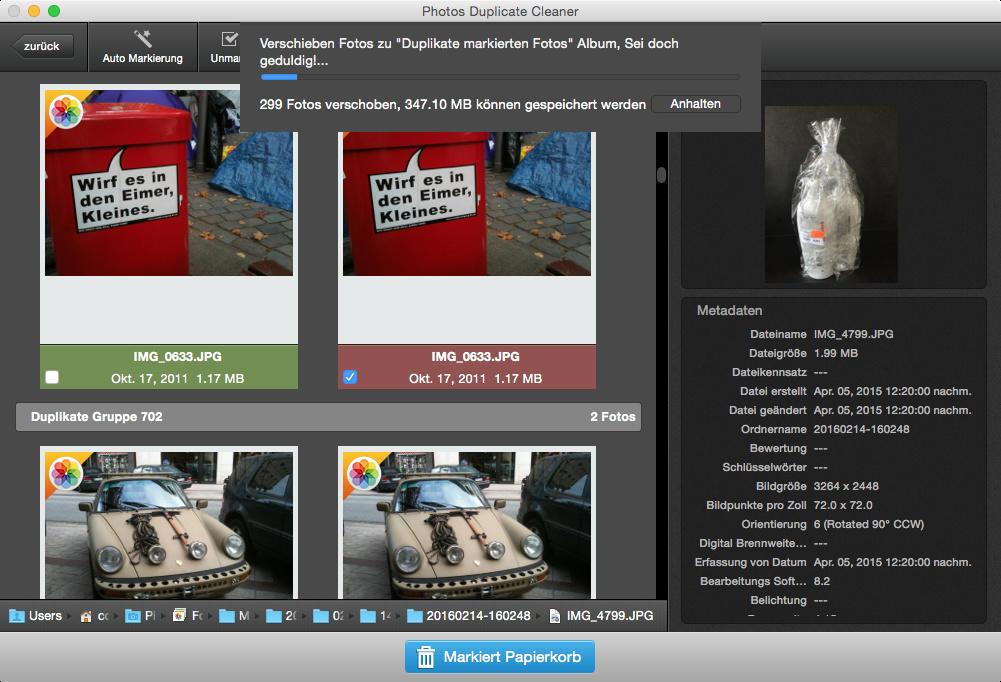The image size is (1001, 682).
Task: Click the Photos app badge on first car photo
Action: 66,474
